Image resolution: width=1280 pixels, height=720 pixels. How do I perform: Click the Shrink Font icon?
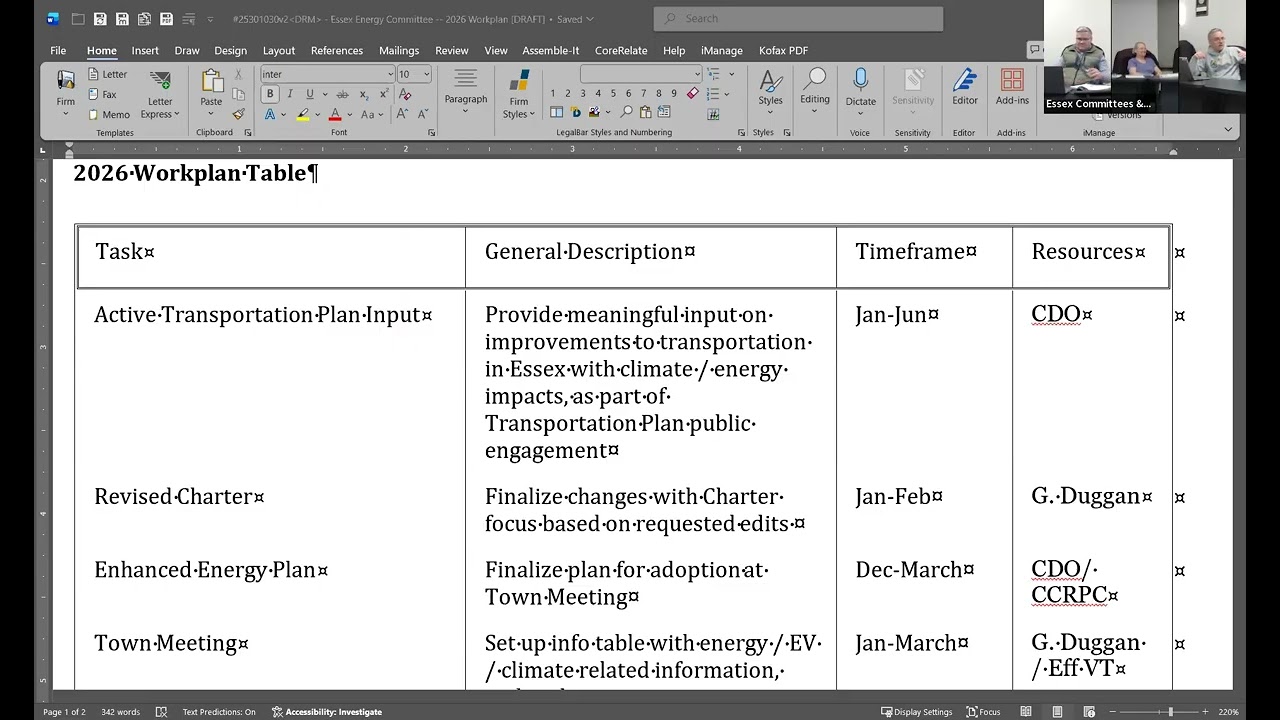(423, 114)
